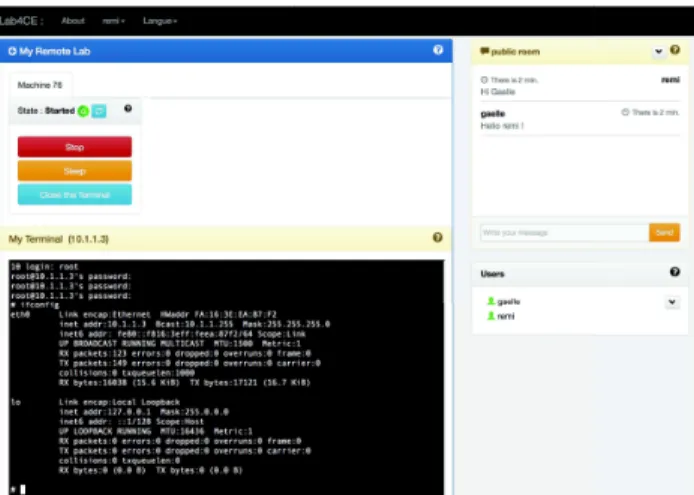The width and height of the screenshot is (694, 495).
Task: Open help icon in Users panel
Action: coord(675,272)
